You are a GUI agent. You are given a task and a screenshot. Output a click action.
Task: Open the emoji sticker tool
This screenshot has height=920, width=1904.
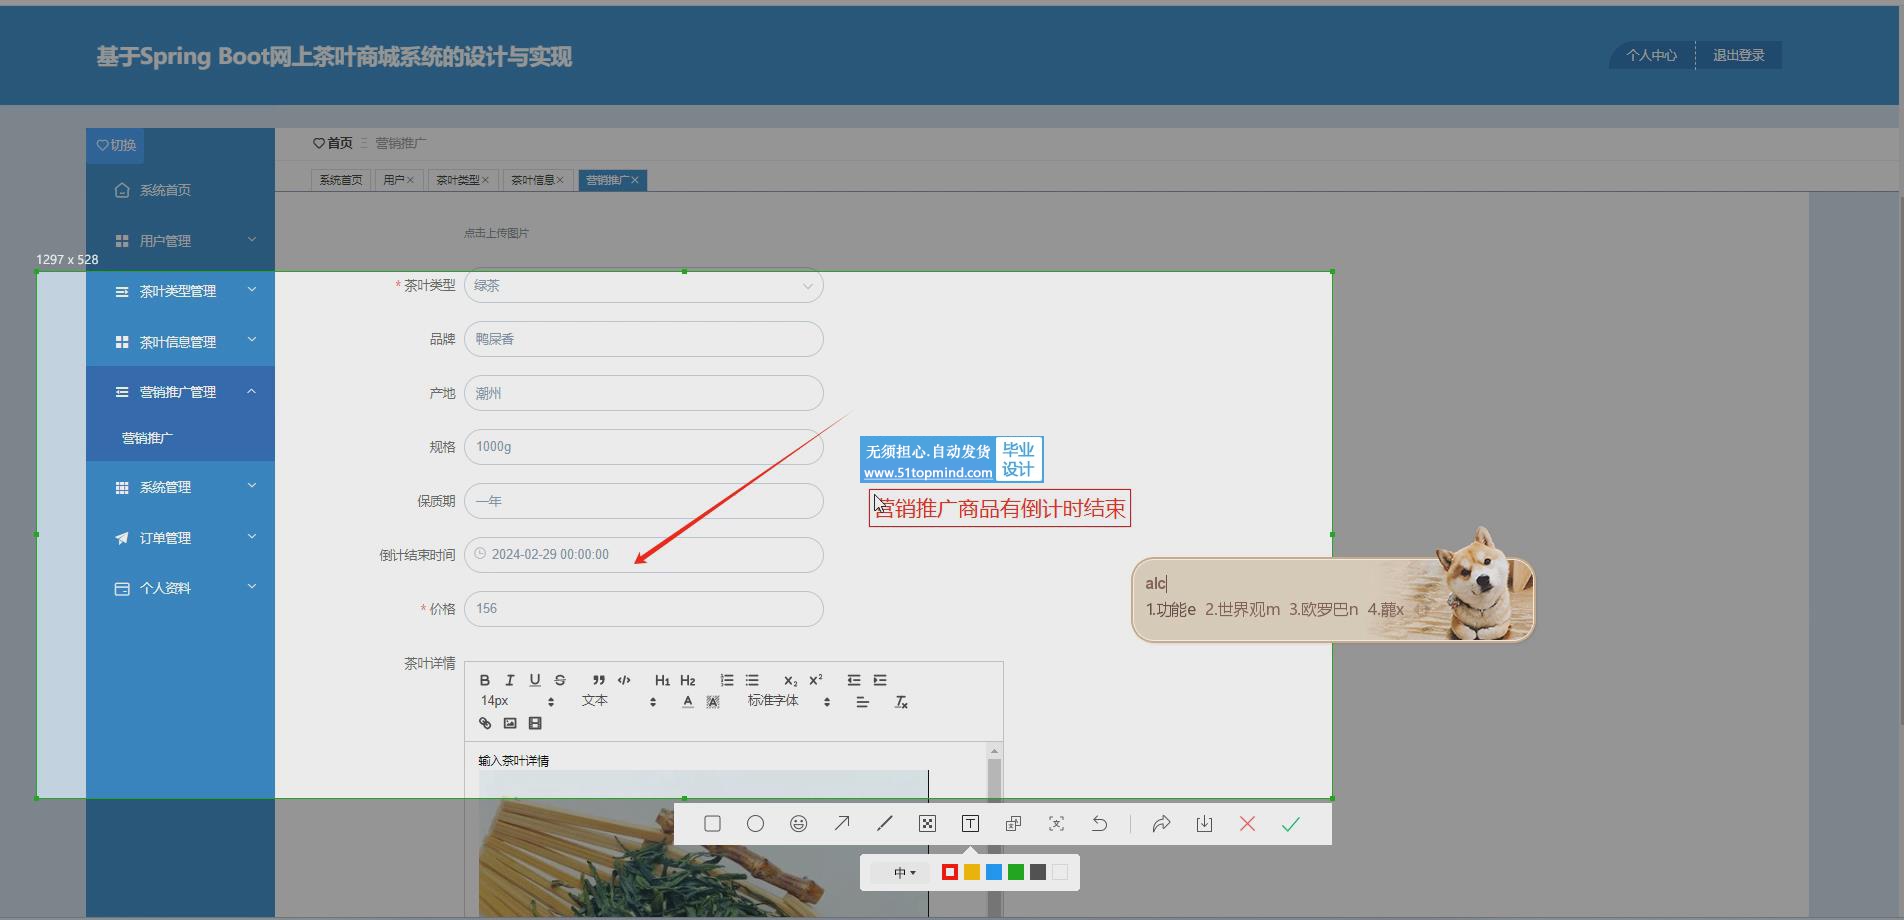(x=798, y=824)
